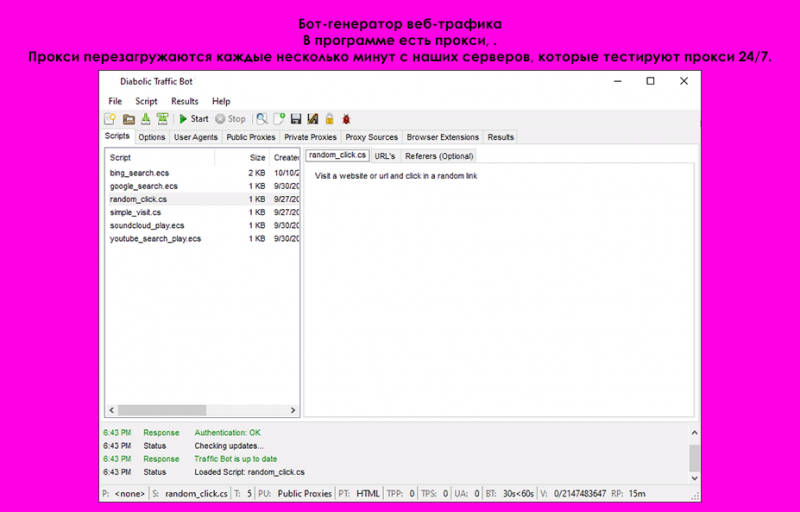This screenshot has width=800, height=512.
Task: Click the new script icon with yellow star
Action: 110,119
